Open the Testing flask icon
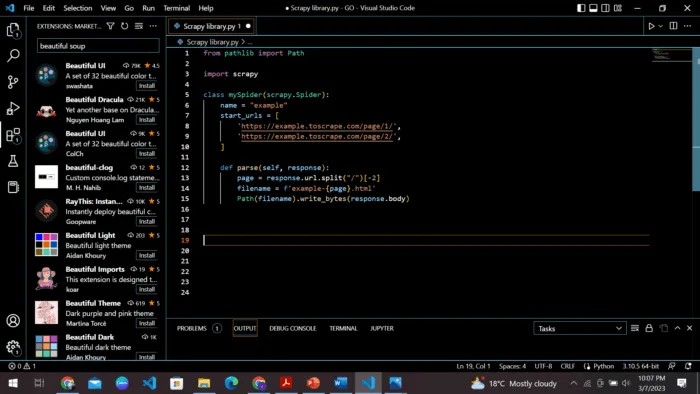This screenshot has height=394, width=700. pyautogui.click(x=13, y=161)
